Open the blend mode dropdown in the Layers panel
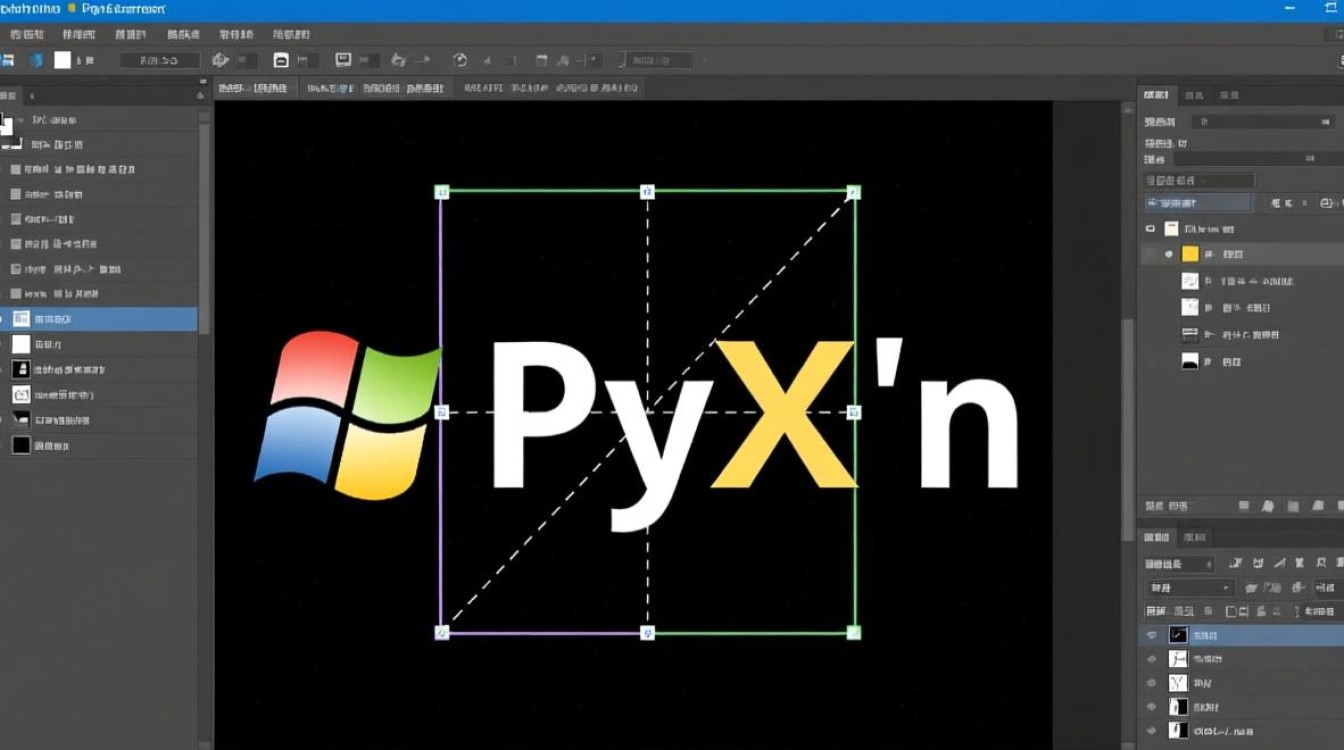 point(1189,588)
